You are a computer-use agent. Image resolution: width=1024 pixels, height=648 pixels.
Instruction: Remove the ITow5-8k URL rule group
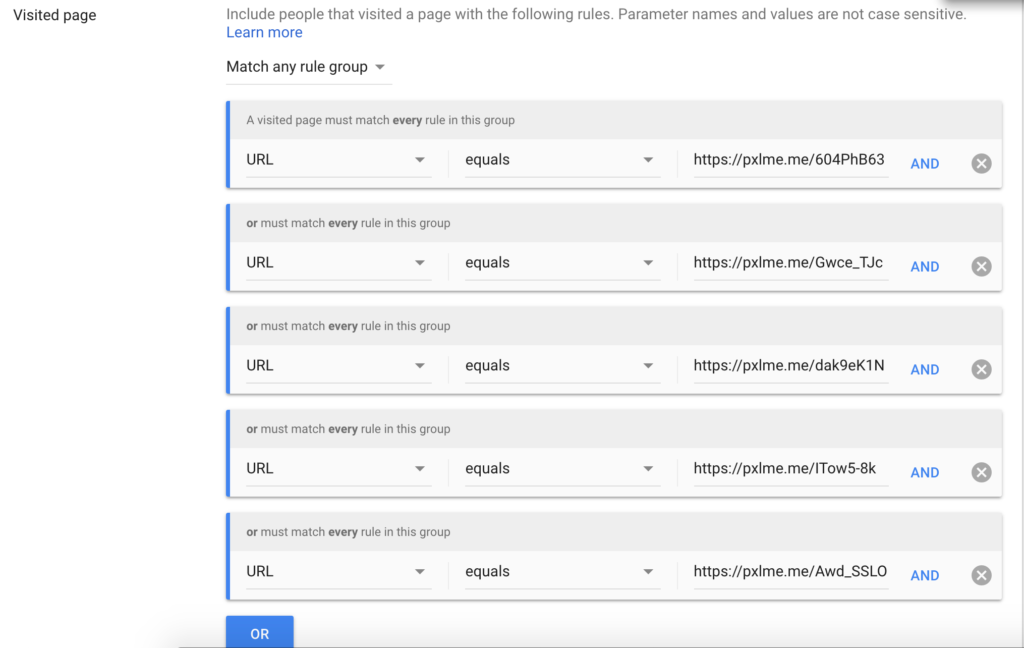click(981, 473)
